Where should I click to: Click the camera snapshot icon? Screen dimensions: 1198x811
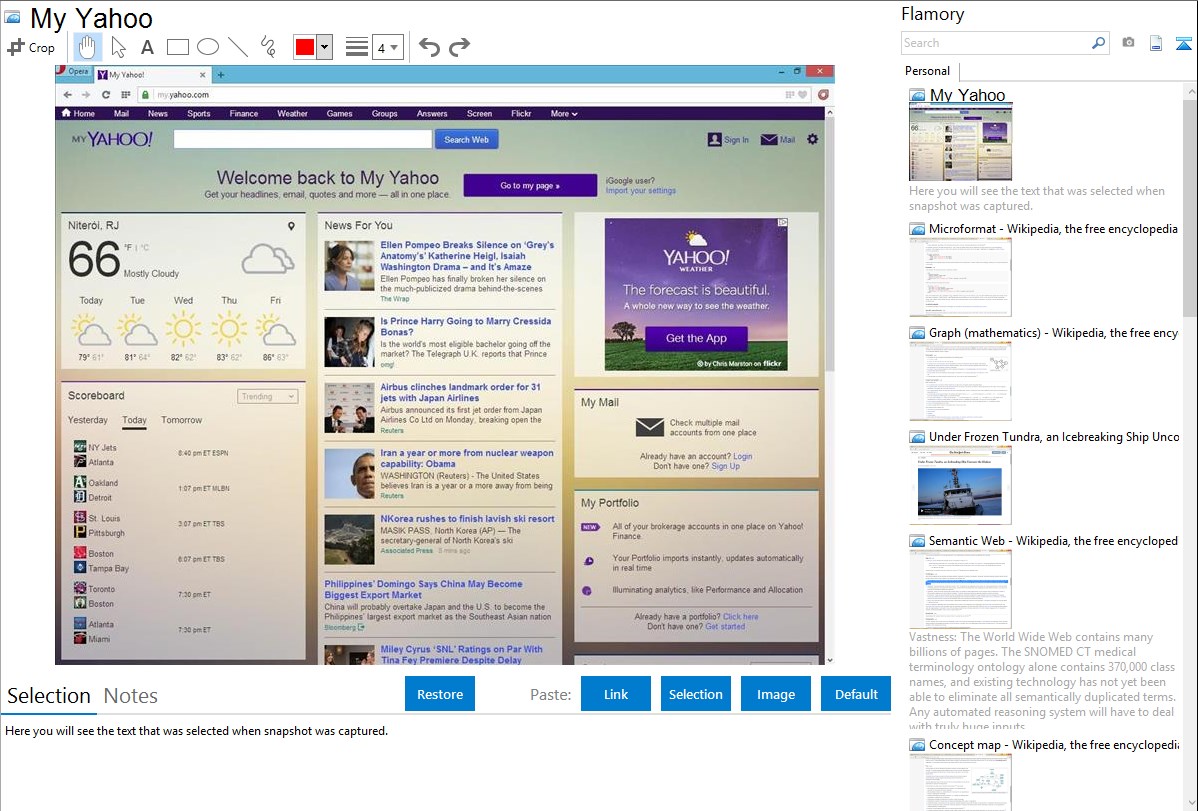point(1128,43)
